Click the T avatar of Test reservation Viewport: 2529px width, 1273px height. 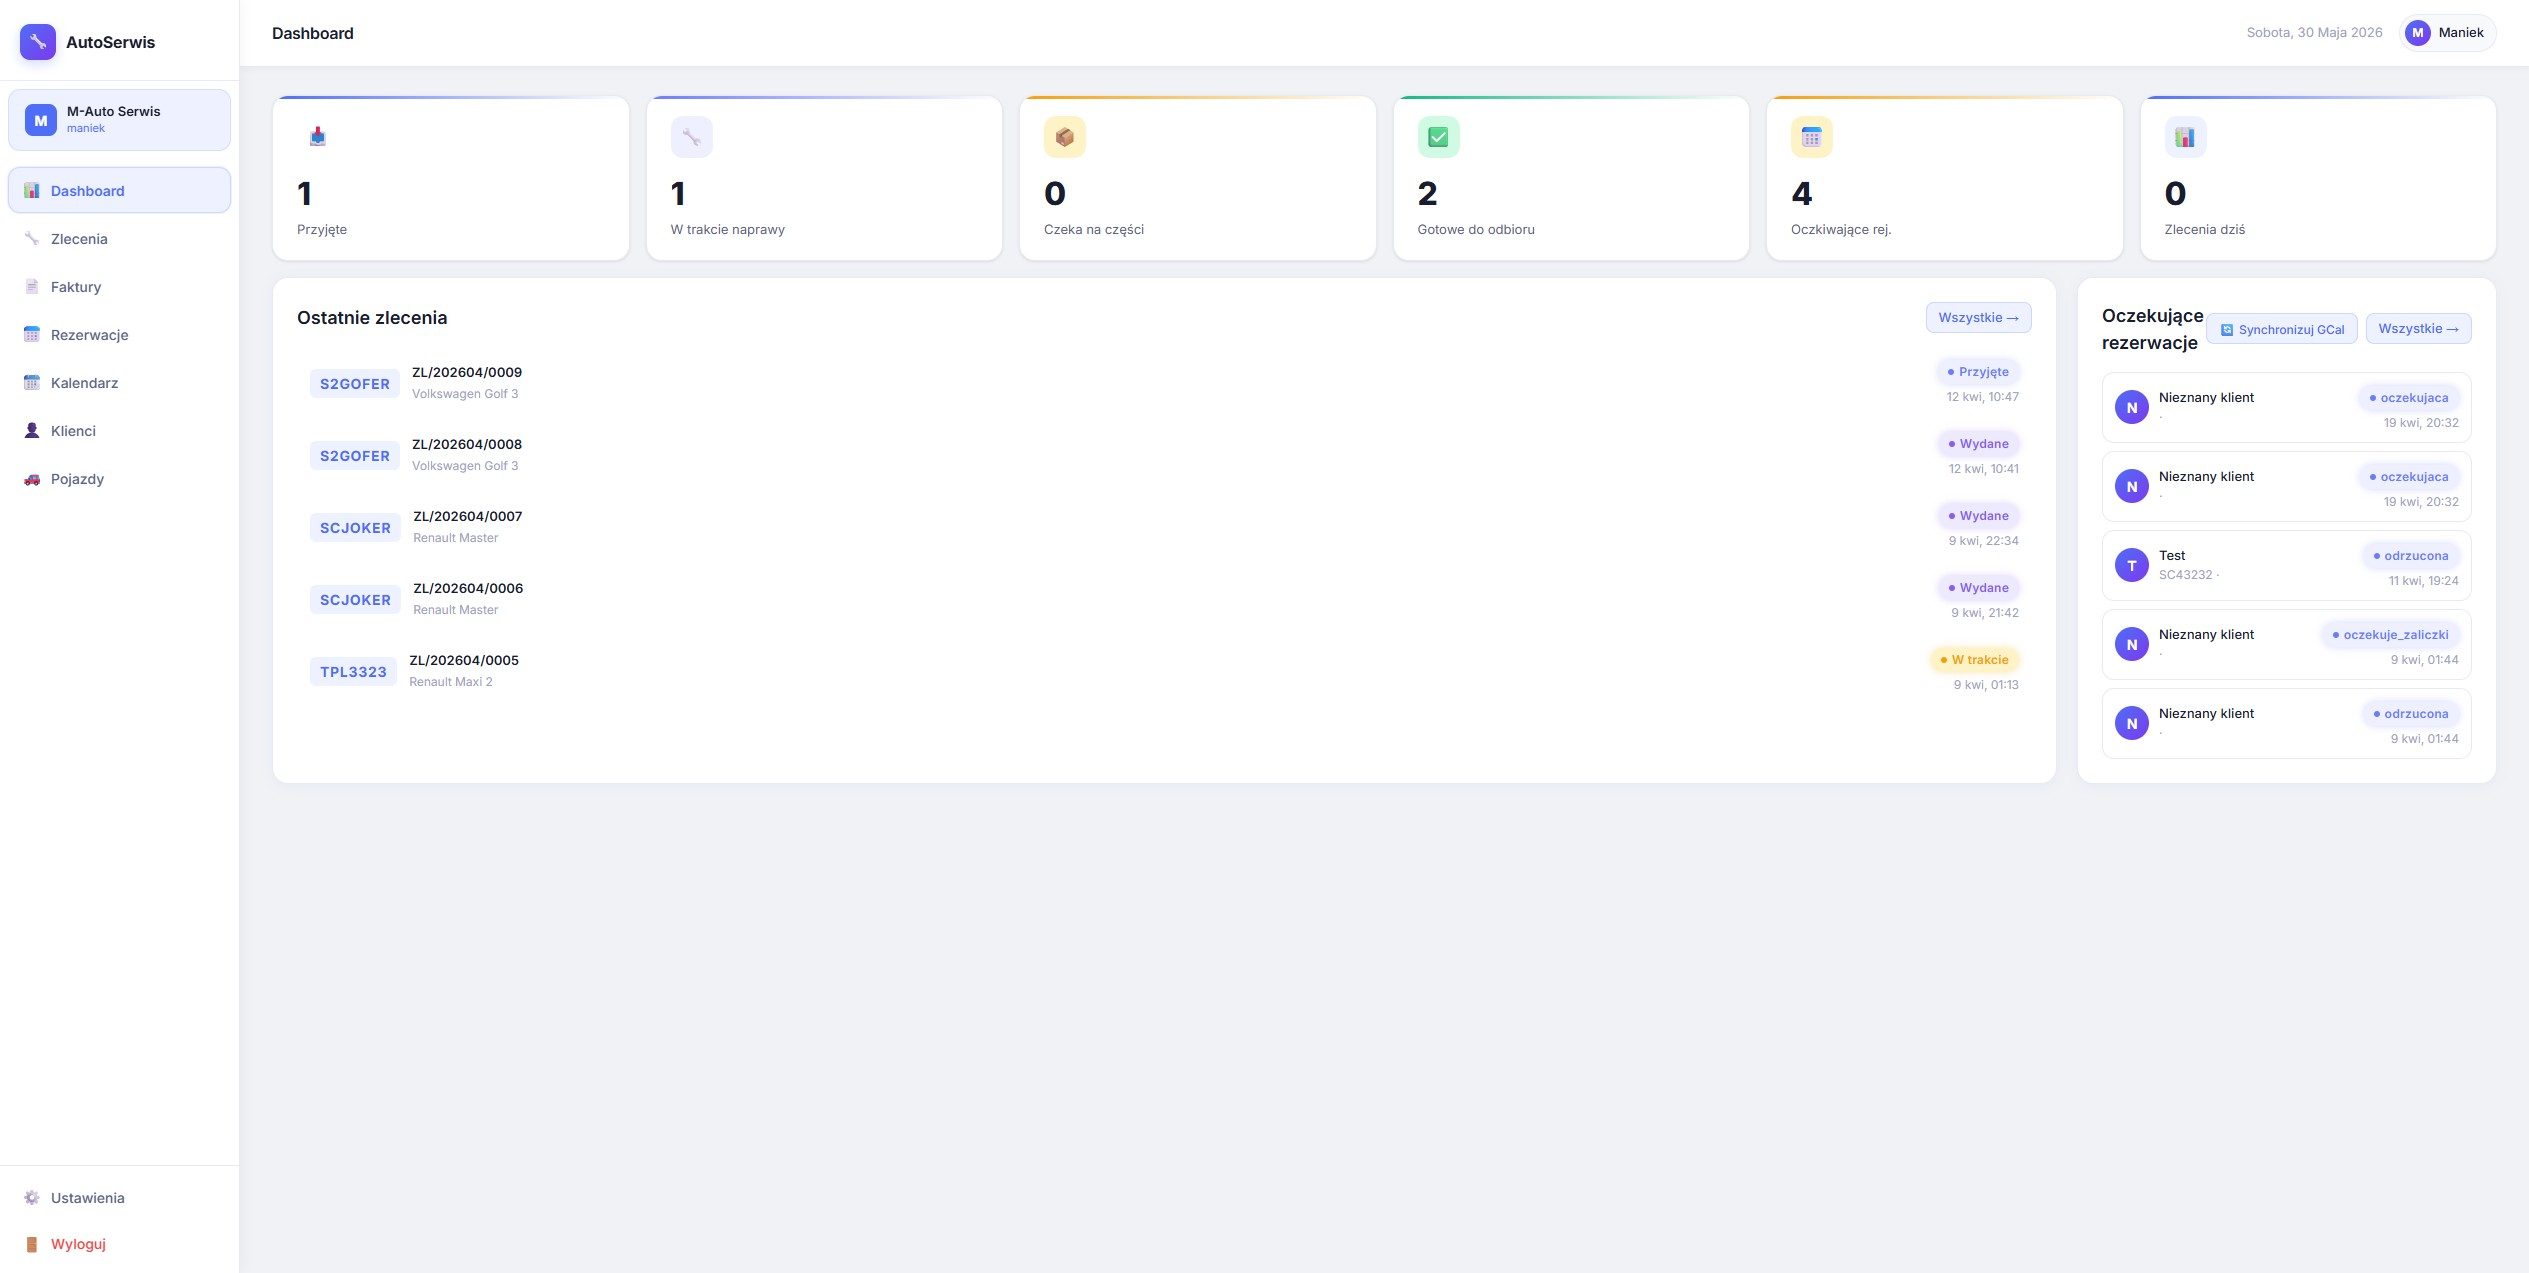click(x=2132, y=565)
